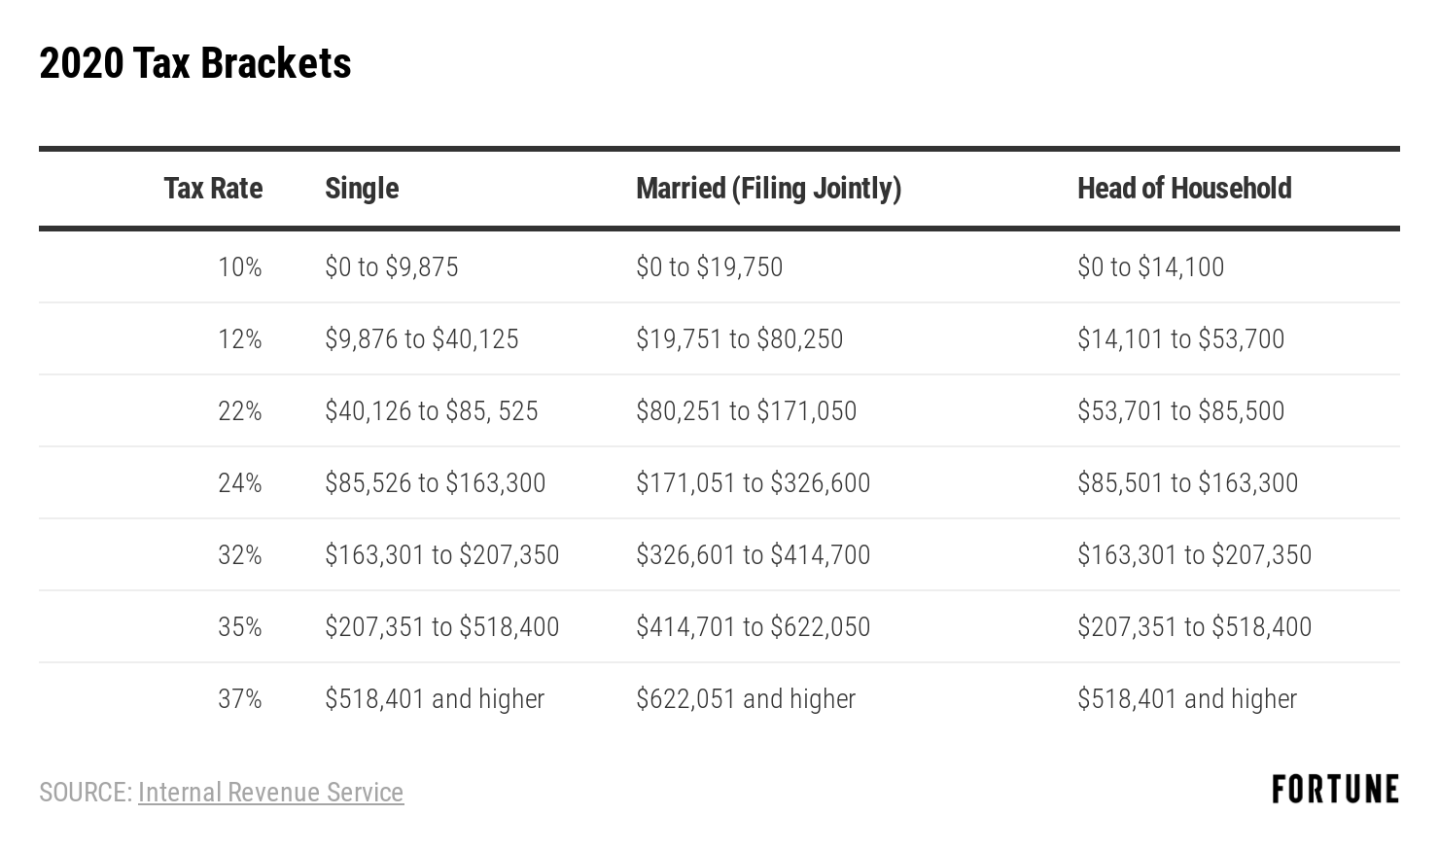Select the $0 to $14,100 cell
The width and height of the screenshot is (1439, 850).
[1150, 267]
